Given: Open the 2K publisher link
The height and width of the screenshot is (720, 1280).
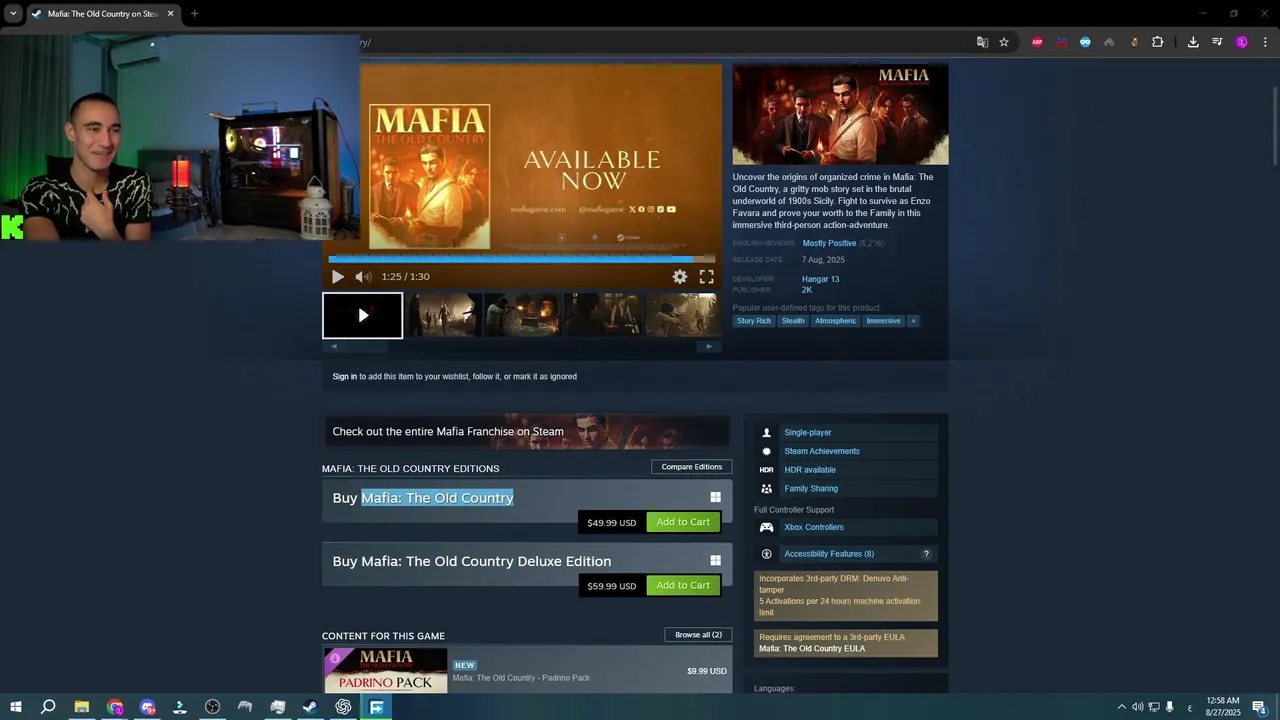Looking at the screenshot, I should point(807,290).
